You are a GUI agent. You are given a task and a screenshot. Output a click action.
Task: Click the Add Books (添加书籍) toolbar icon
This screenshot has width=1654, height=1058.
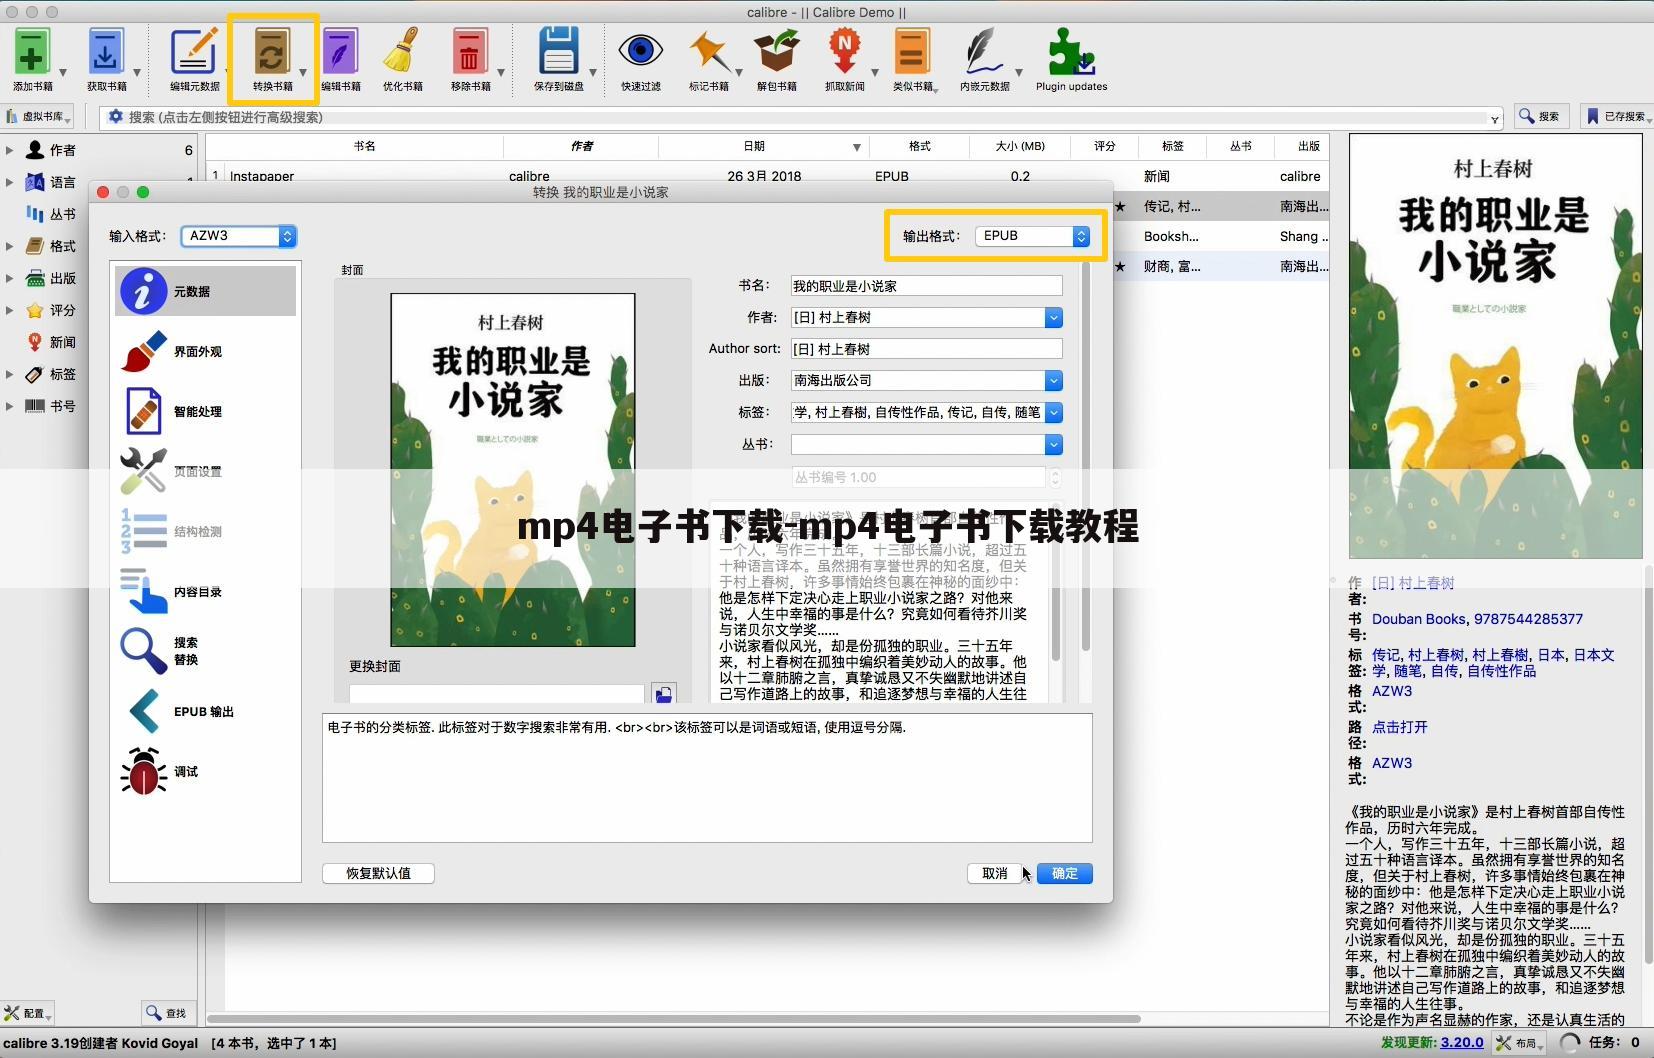click(x=32, y=52)
